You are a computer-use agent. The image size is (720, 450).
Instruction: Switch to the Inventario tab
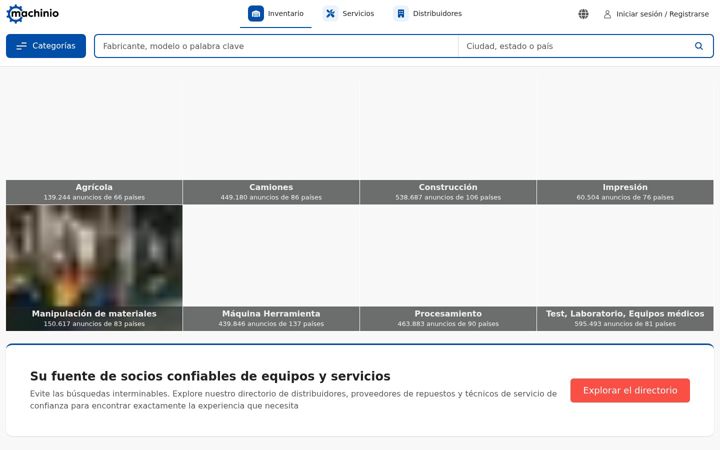tap(276, 14)
